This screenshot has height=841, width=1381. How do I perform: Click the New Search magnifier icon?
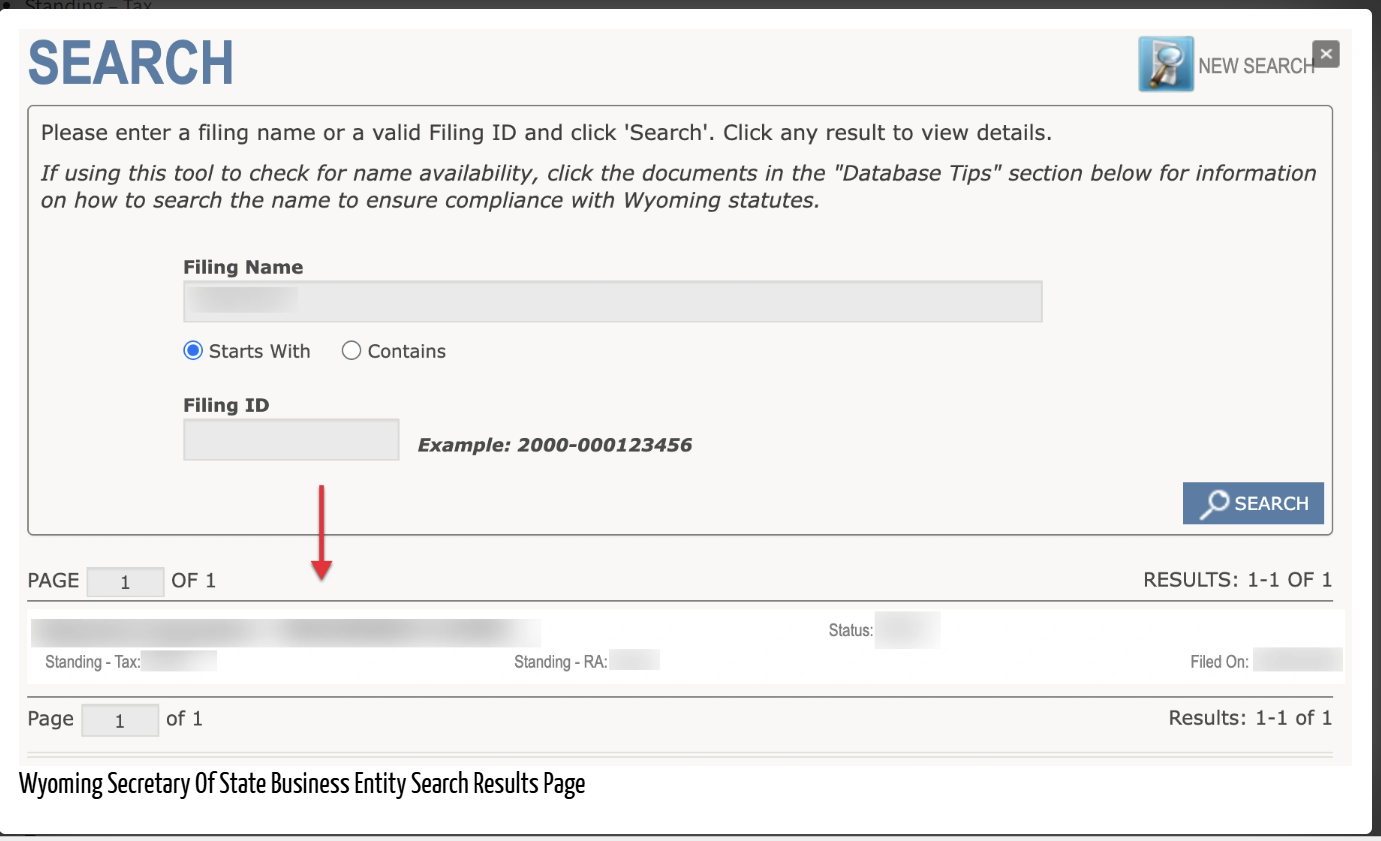[1166, 64]
